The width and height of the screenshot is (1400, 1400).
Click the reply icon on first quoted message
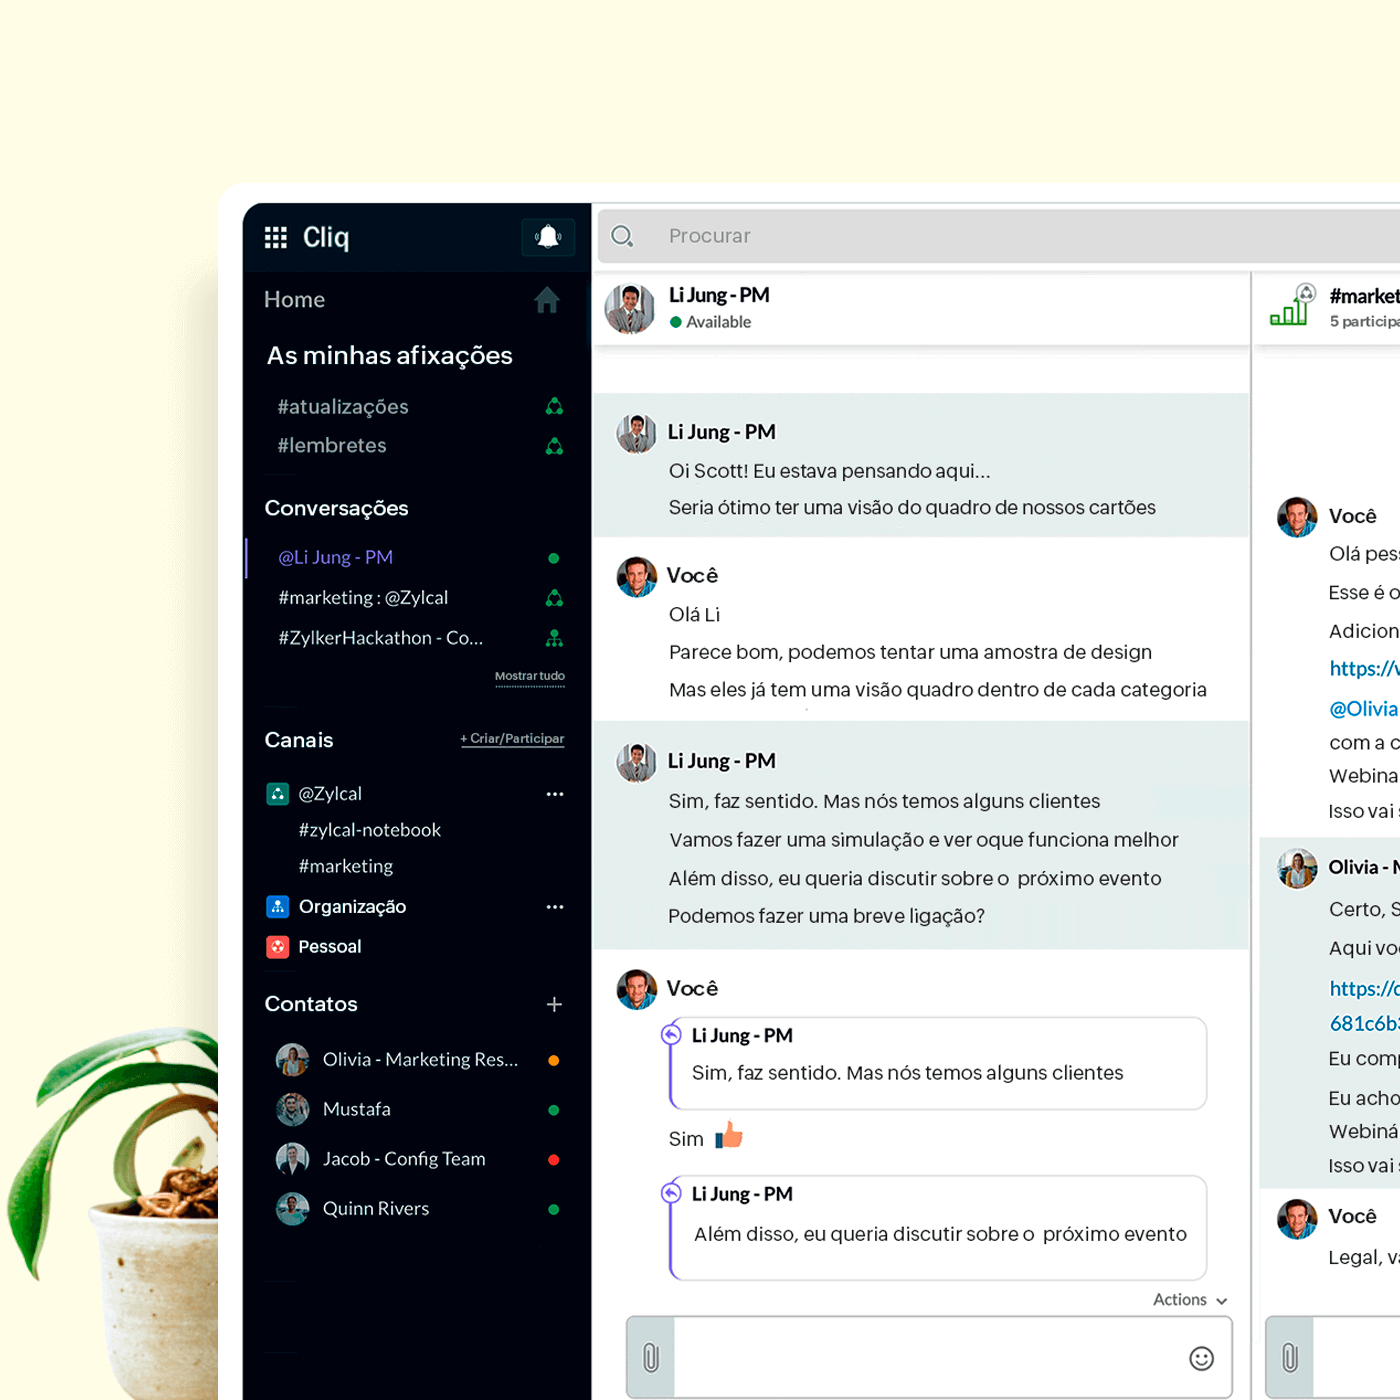[671, 1035]
